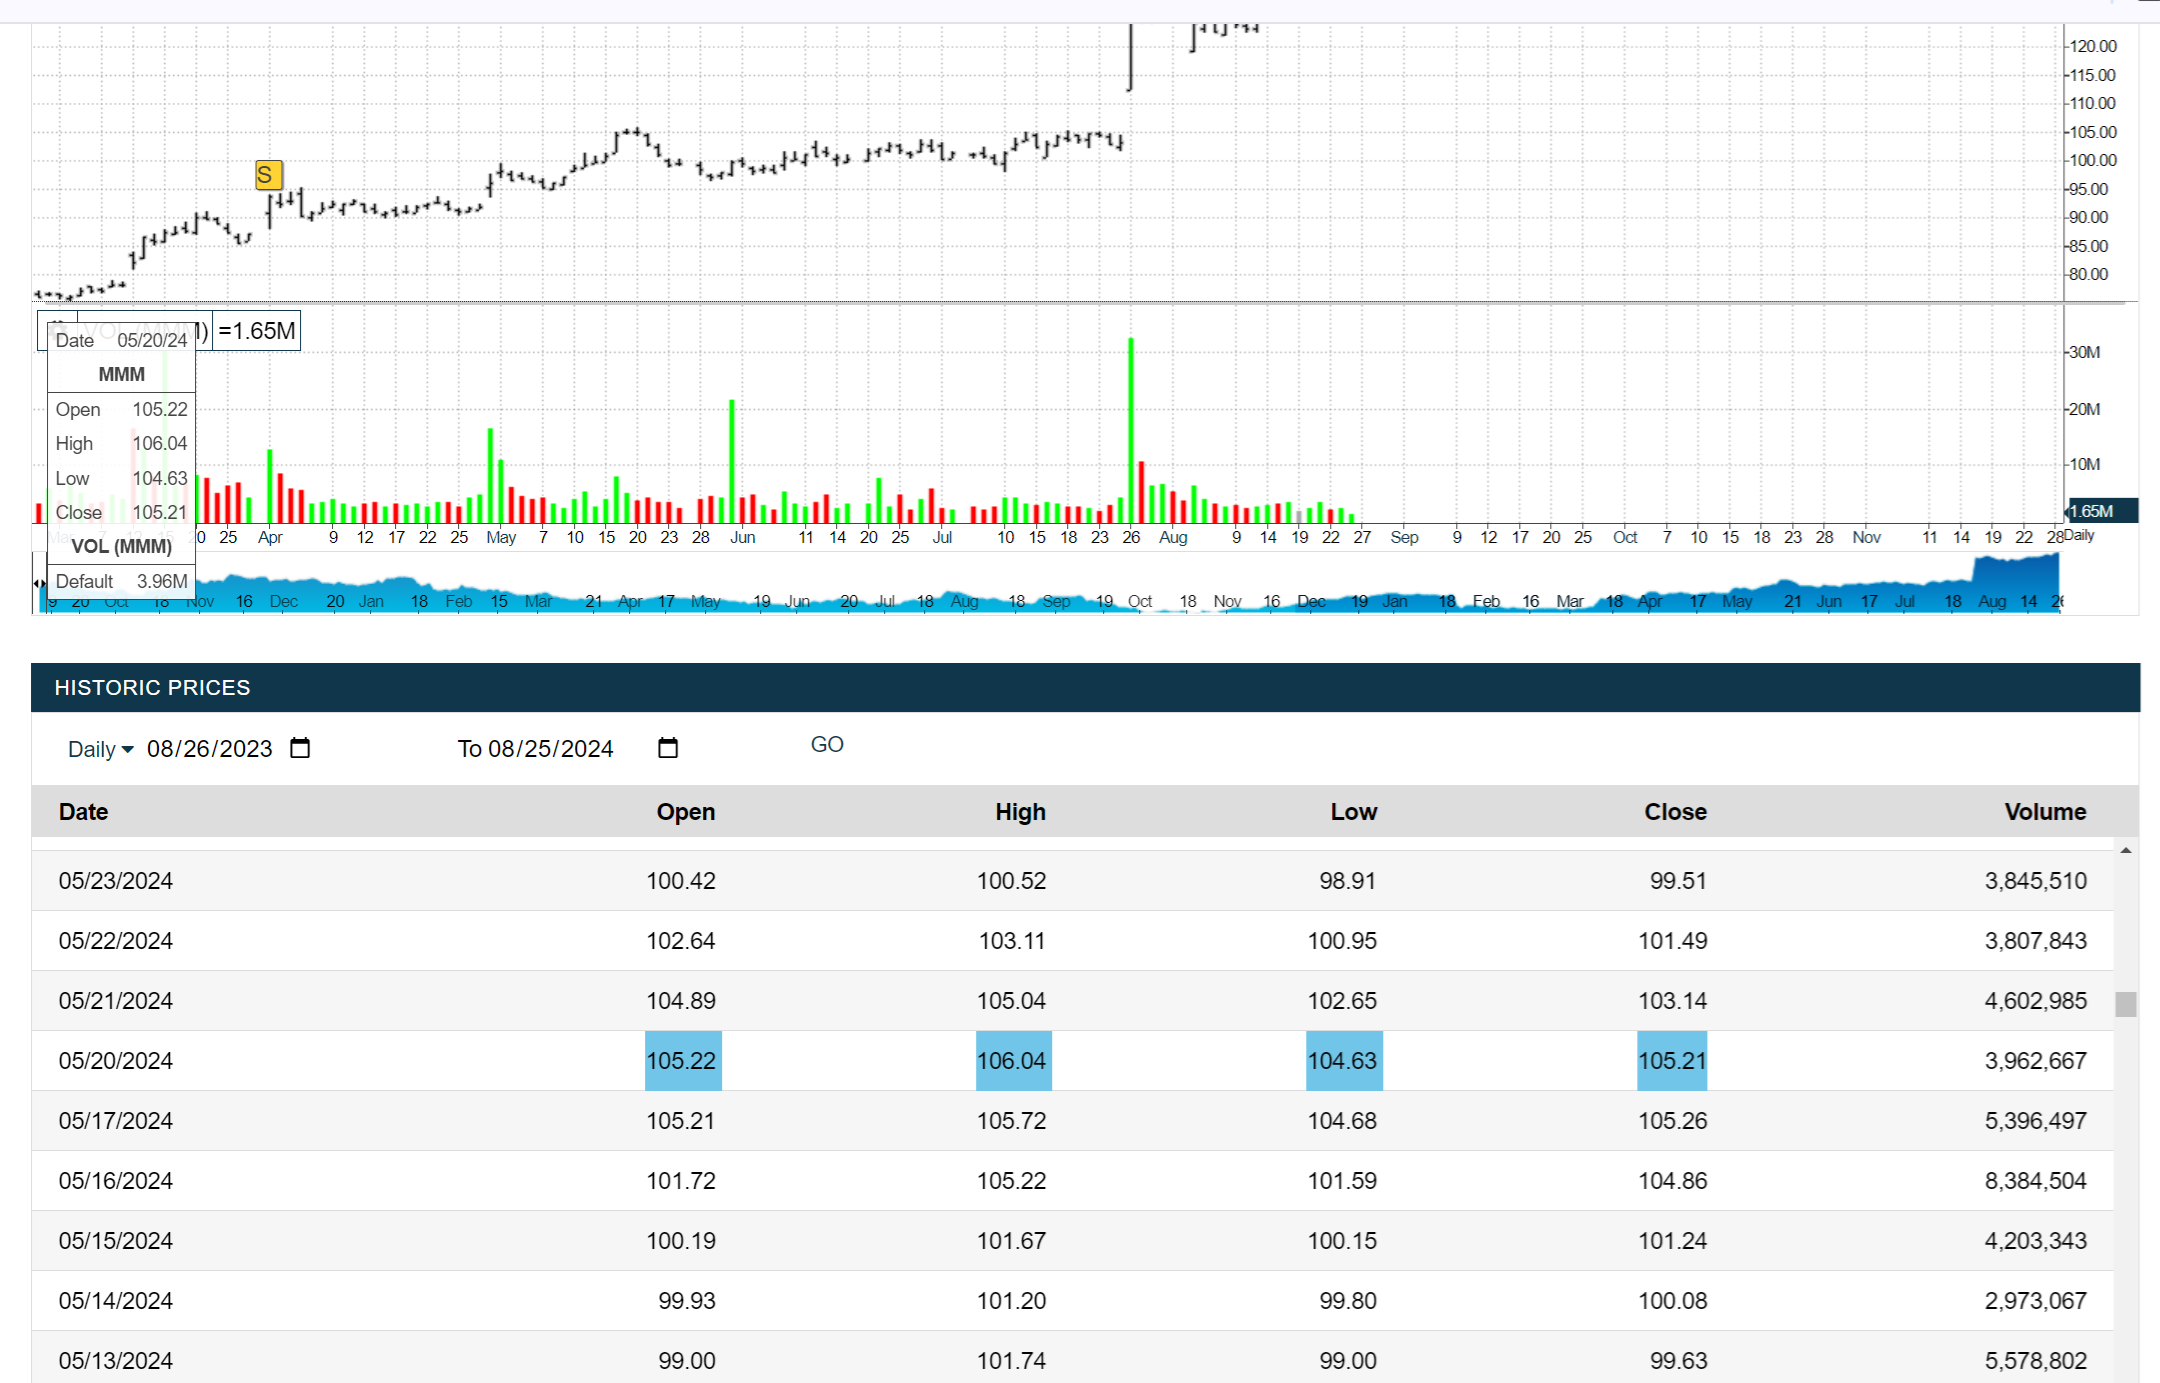Open the start date calendar picker icon
This screenshot has width=2160, height=1383.
click(300, 748)
